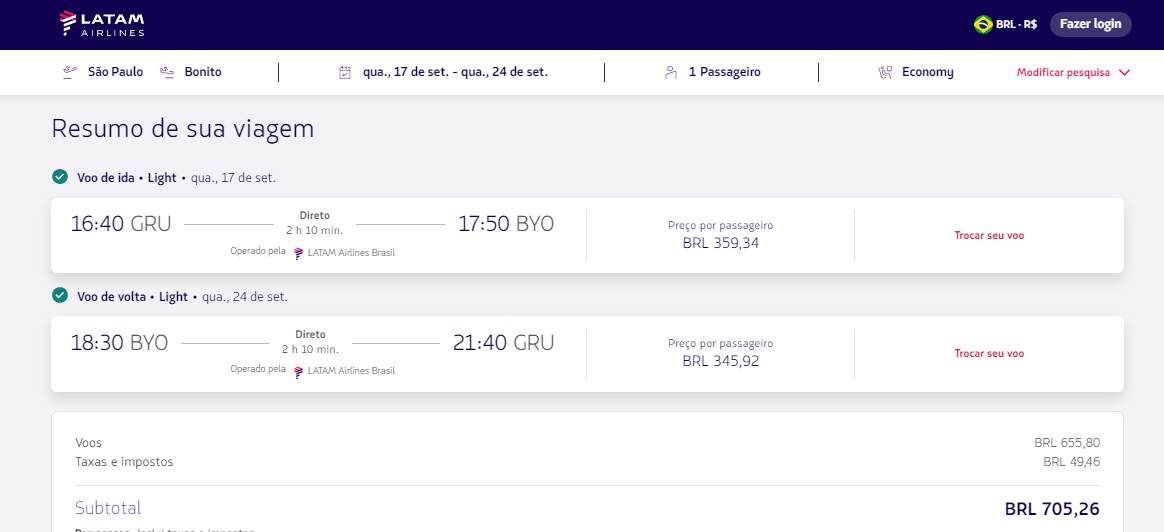Image resolution: width=1164 pixels, height=532 pixels.
Task: Click the landing plane icon beside Bonito
Action: [167, 72]
